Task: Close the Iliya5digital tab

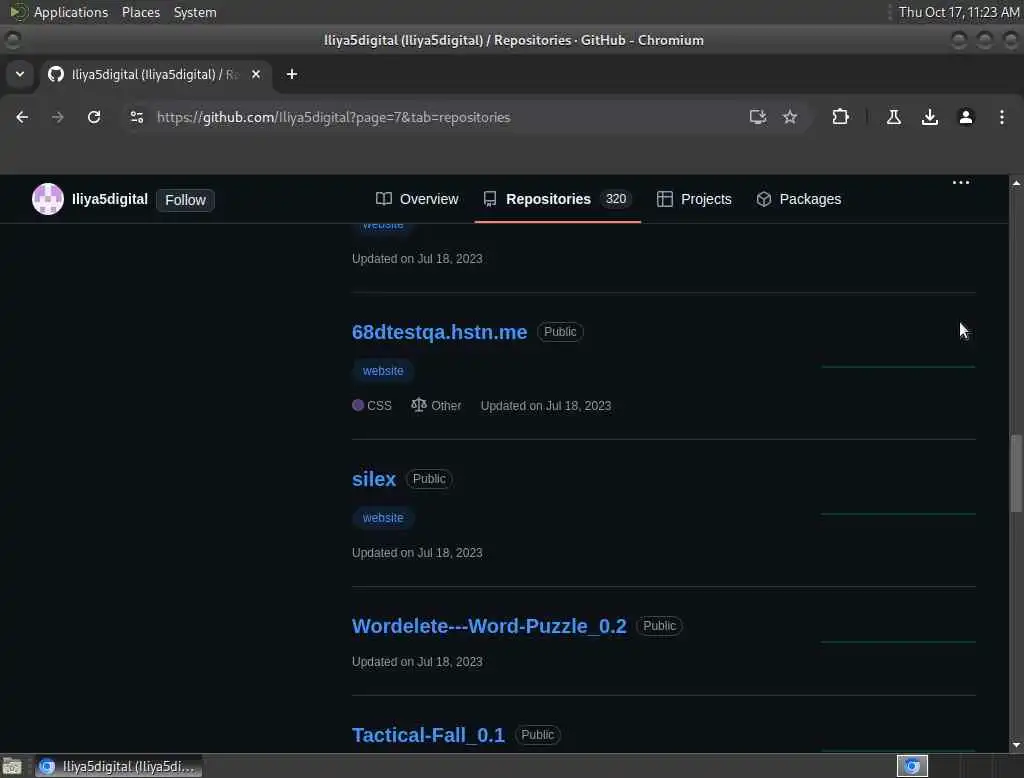Action: point(256,74)
